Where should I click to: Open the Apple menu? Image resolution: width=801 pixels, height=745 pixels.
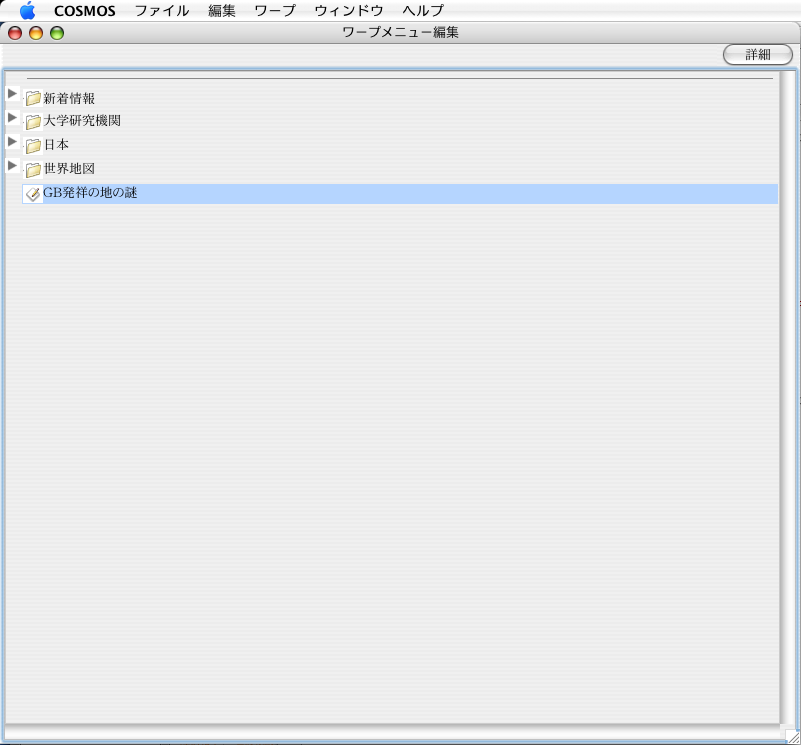pyautogui.click(x=27, y=11)
